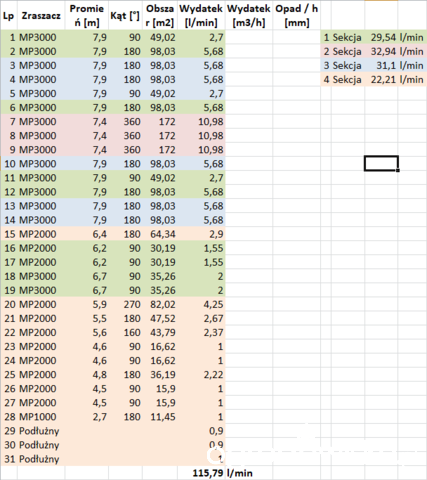Select the MP1000 sprinkler cell in row 28

pos(41,417)
